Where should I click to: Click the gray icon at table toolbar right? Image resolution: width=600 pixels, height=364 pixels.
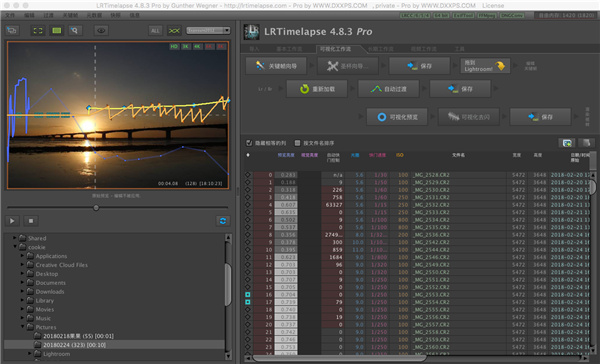click(x=586, y=143)
